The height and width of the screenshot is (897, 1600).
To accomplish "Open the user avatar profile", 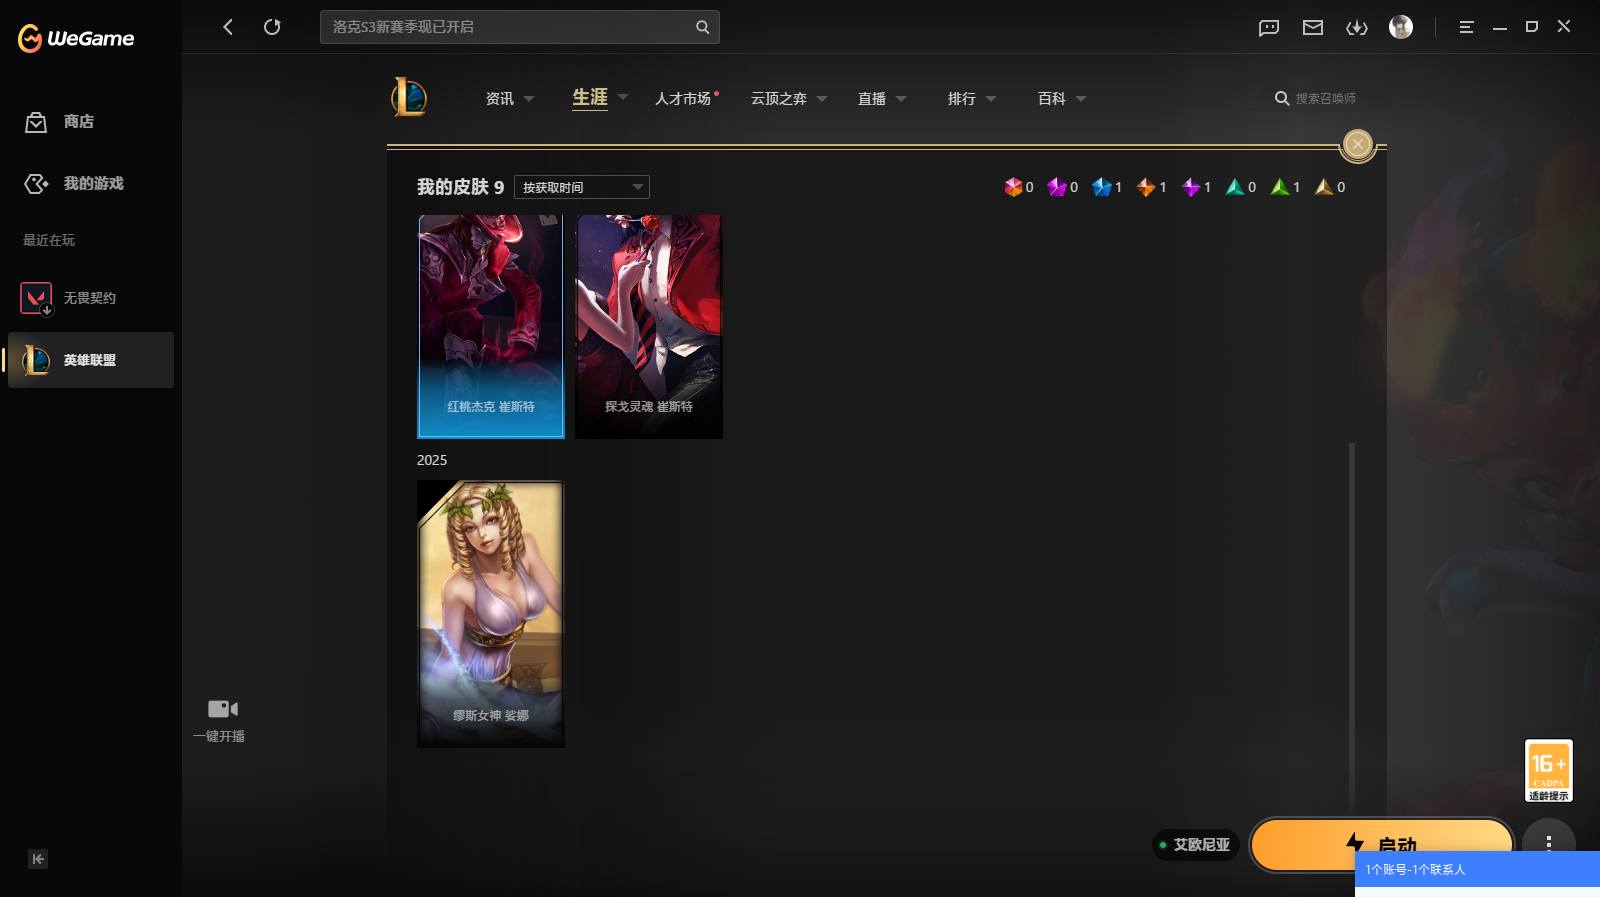I will point(1401,27).
